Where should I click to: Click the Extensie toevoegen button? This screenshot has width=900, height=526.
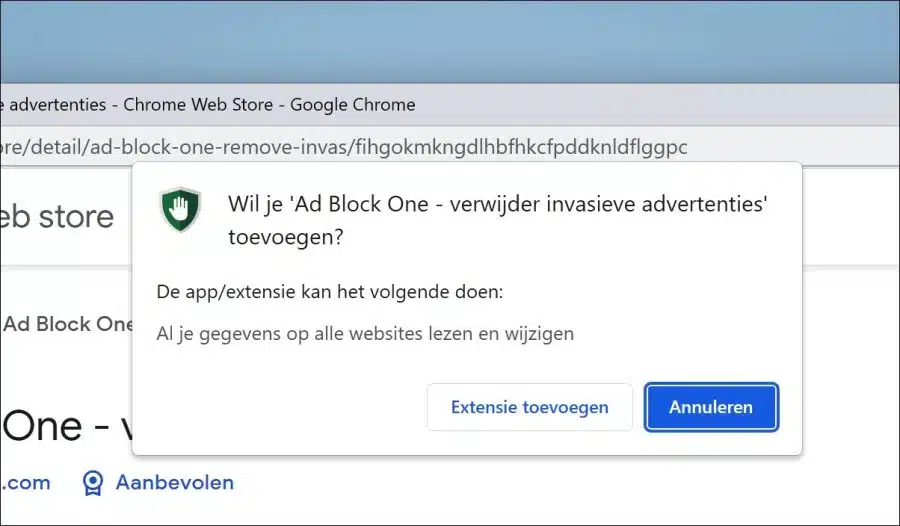click(529, 407)
